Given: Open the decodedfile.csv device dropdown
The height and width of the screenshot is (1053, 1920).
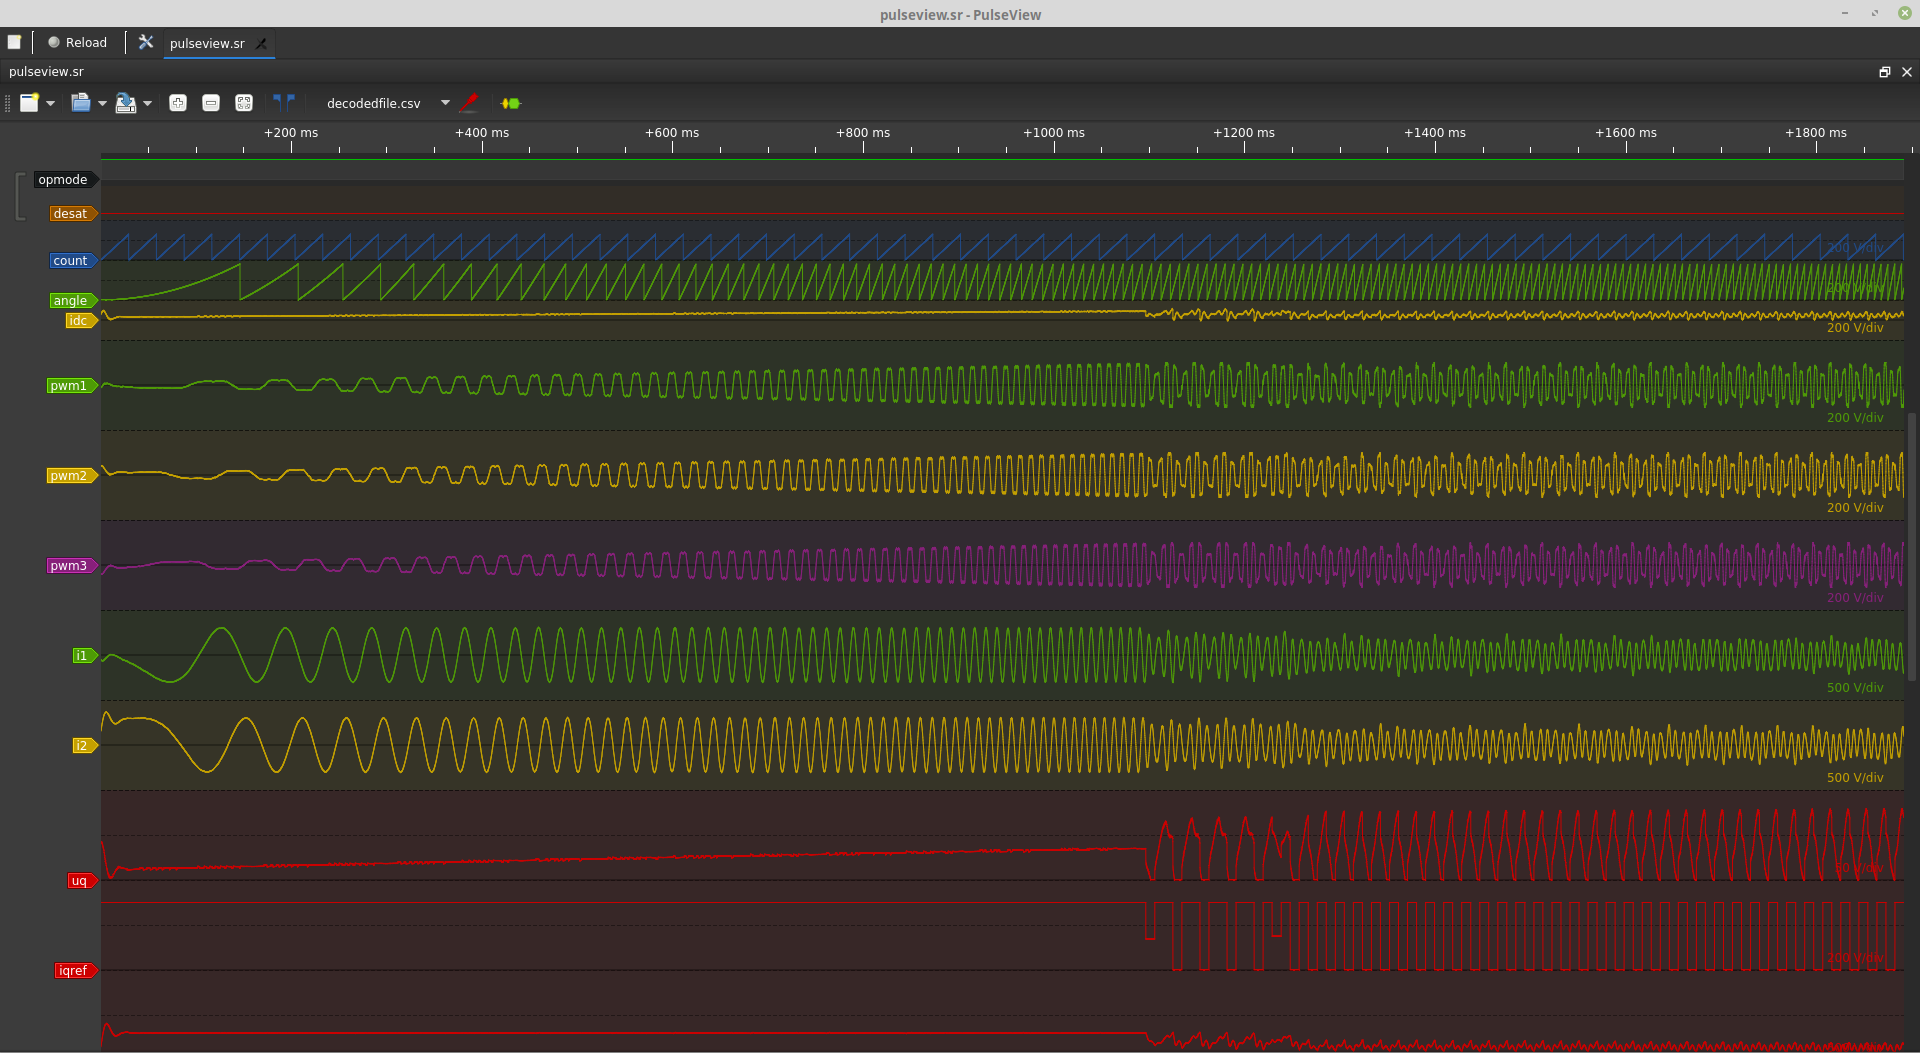Looking at the screenshot, I should pos(445,103).
